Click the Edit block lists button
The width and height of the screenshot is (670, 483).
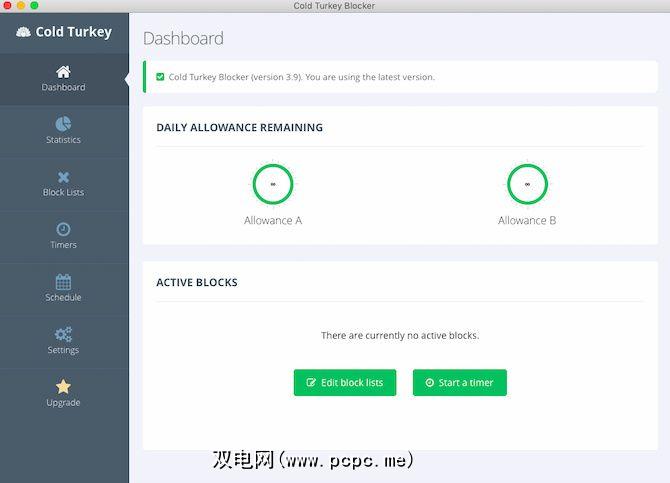(x=345, y=383)
